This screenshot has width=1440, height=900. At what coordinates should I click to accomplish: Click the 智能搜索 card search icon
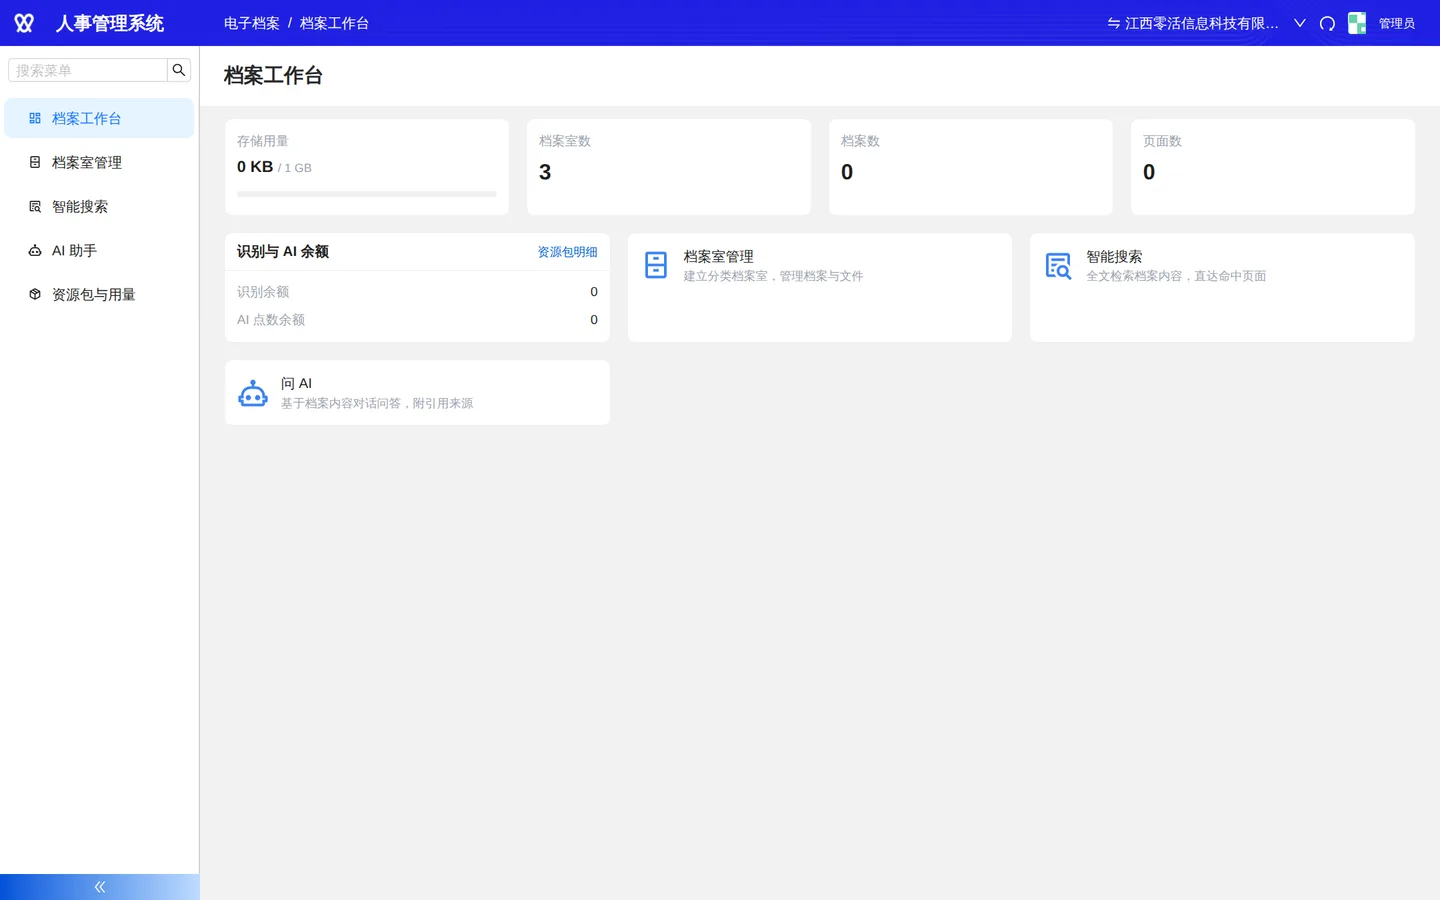click(x=1058, y=265)
